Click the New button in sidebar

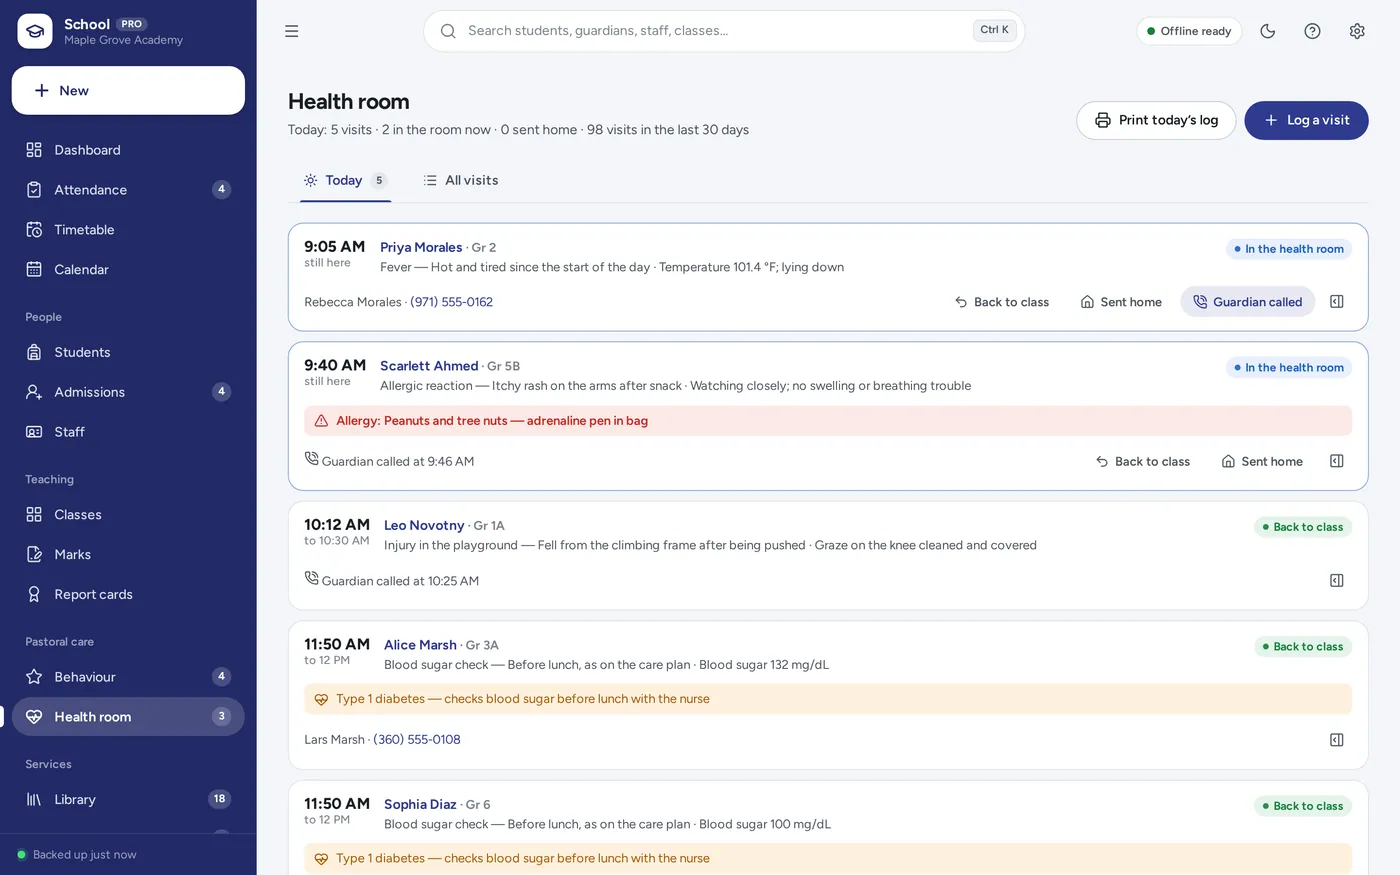pyautogui.click(x=128, y=91)
